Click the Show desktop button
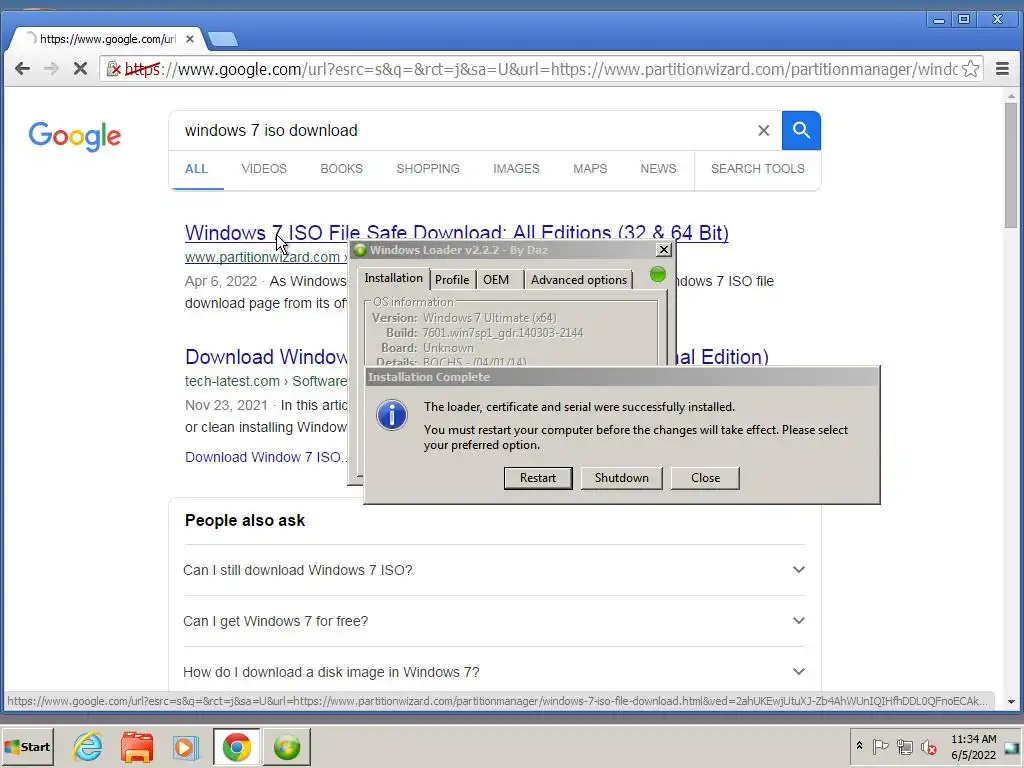 coord(1012,747)
